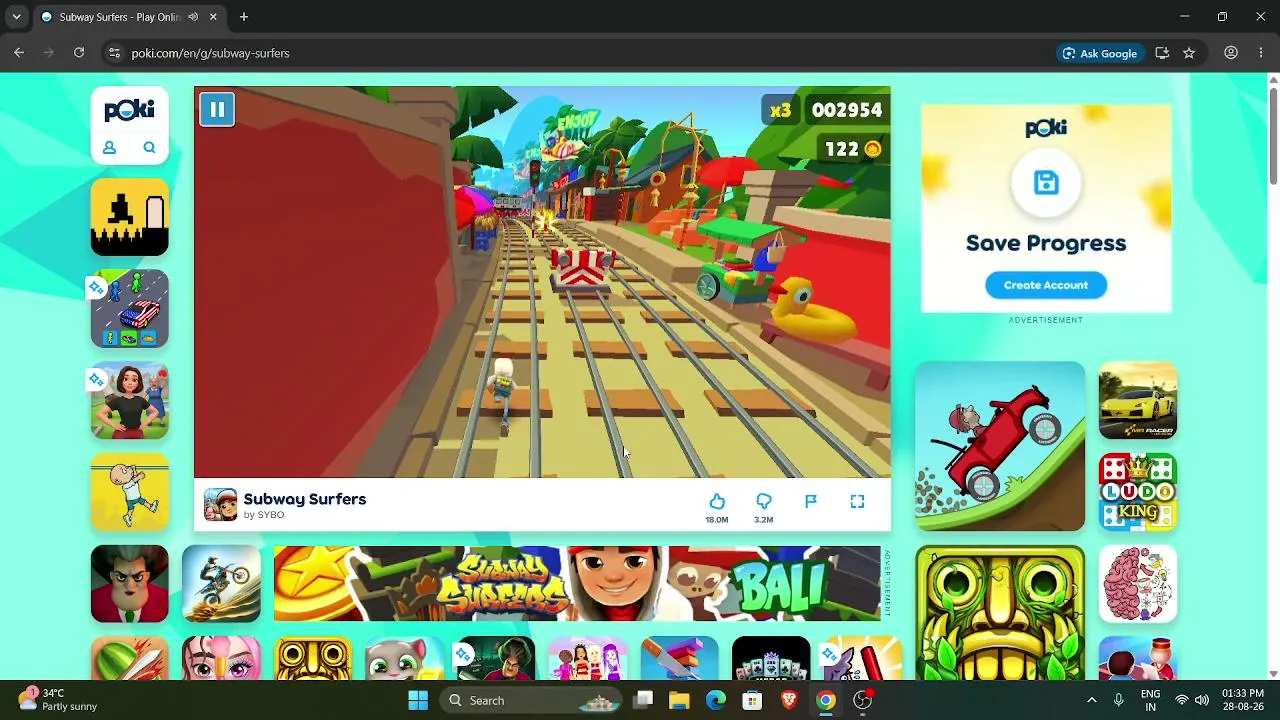Image resolution: width=1280 pixels, height=720 pixels.
Task: Open the Wi-Fi network icon in tray
Action: click(1182, 700)
